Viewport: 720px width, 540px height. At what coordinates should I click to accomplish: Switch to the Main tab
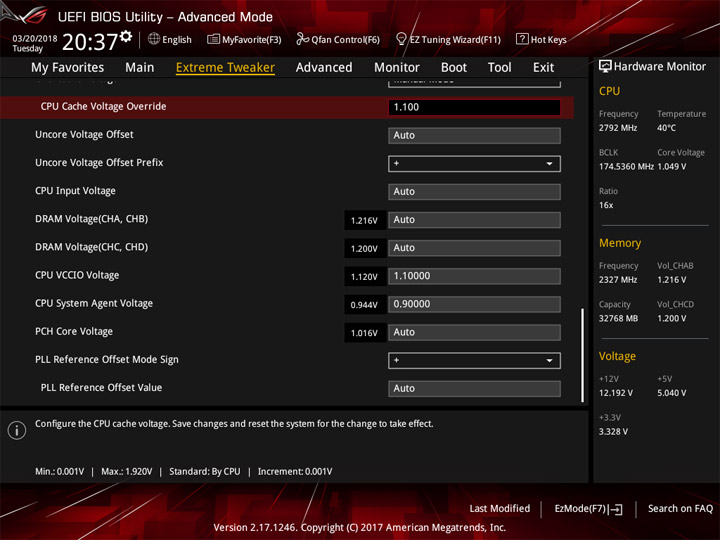[x=140, y=68]
